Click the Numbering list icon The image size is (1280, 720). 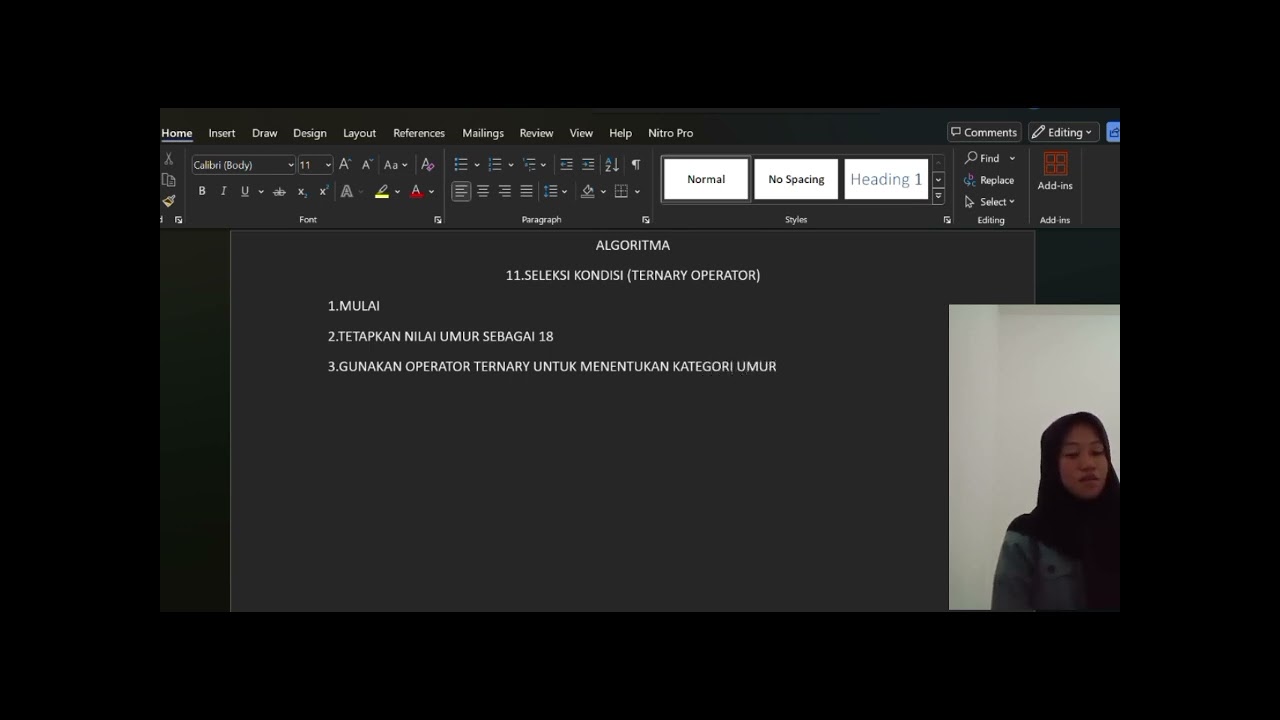[495, 165]
